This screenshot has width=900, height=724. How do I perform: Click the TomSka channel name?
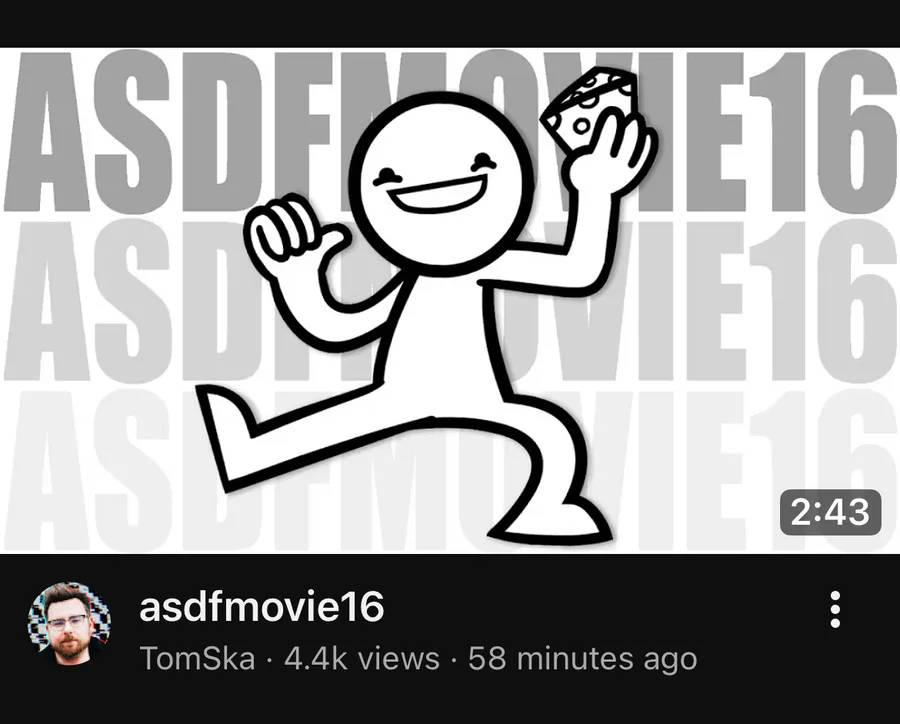click(x=197, y=658)
